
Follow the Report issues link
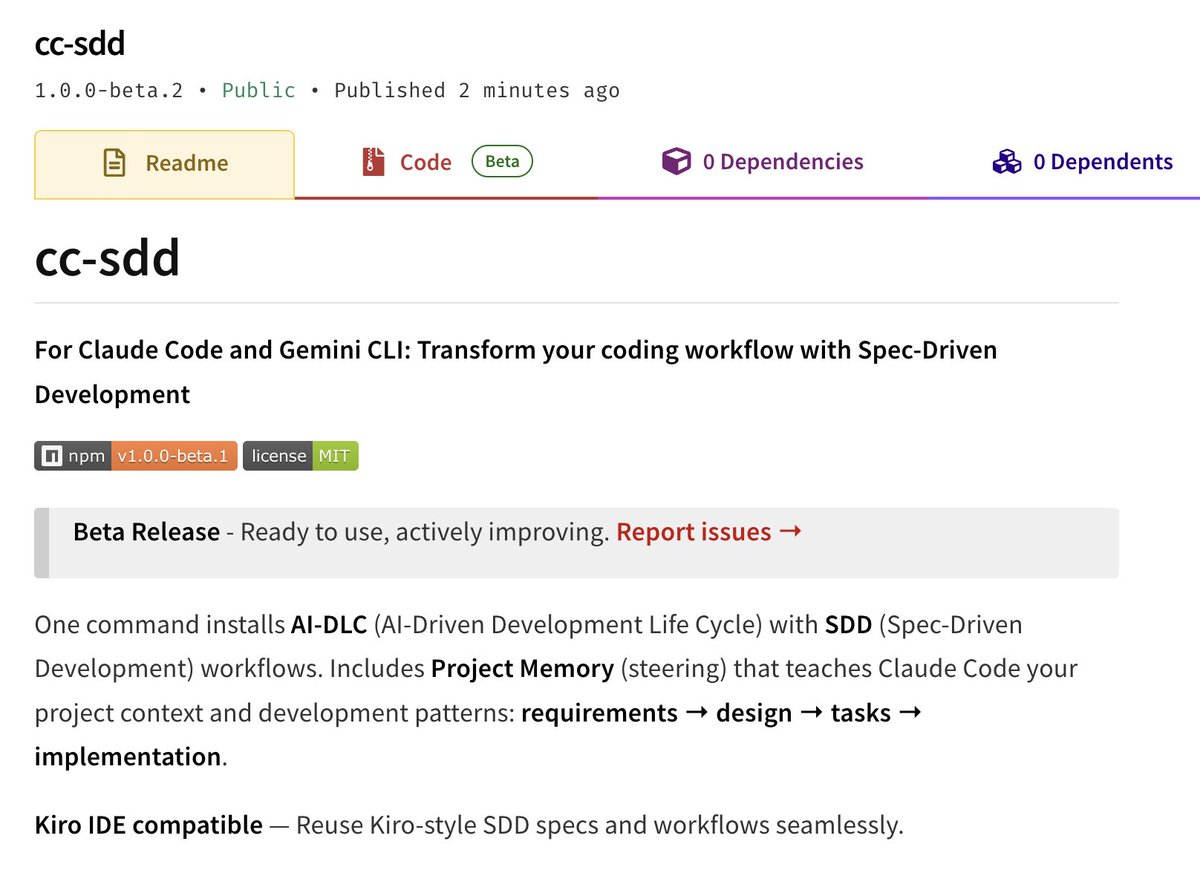(694, 532)
